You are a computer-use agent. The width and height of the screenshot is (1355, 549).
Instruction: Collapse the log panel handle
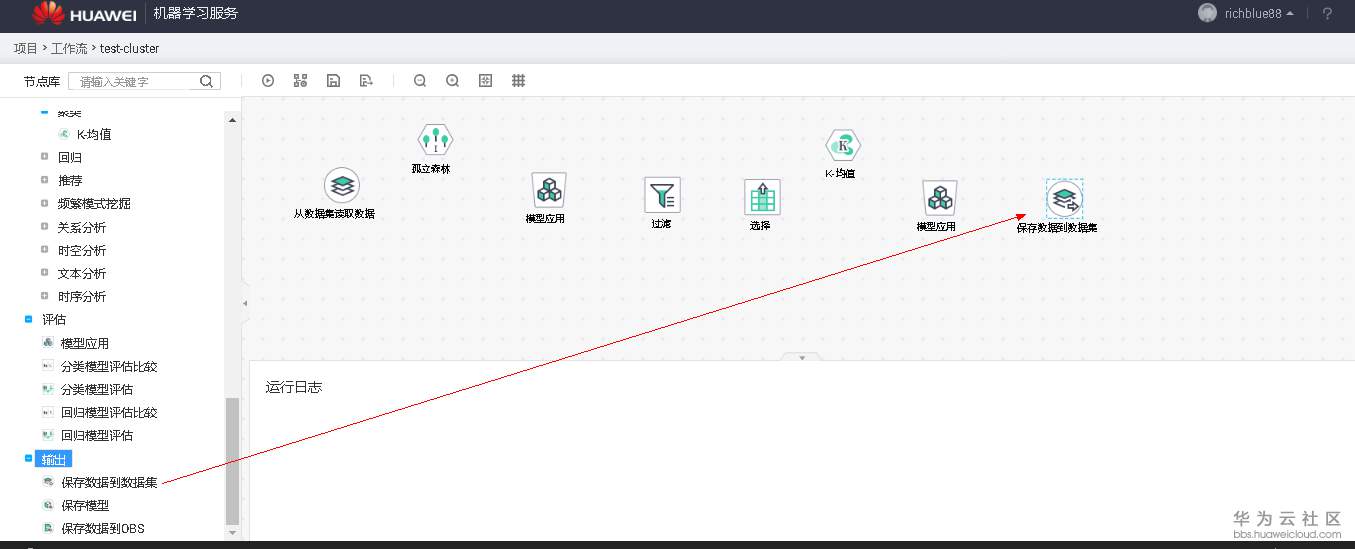pos(801,357)
